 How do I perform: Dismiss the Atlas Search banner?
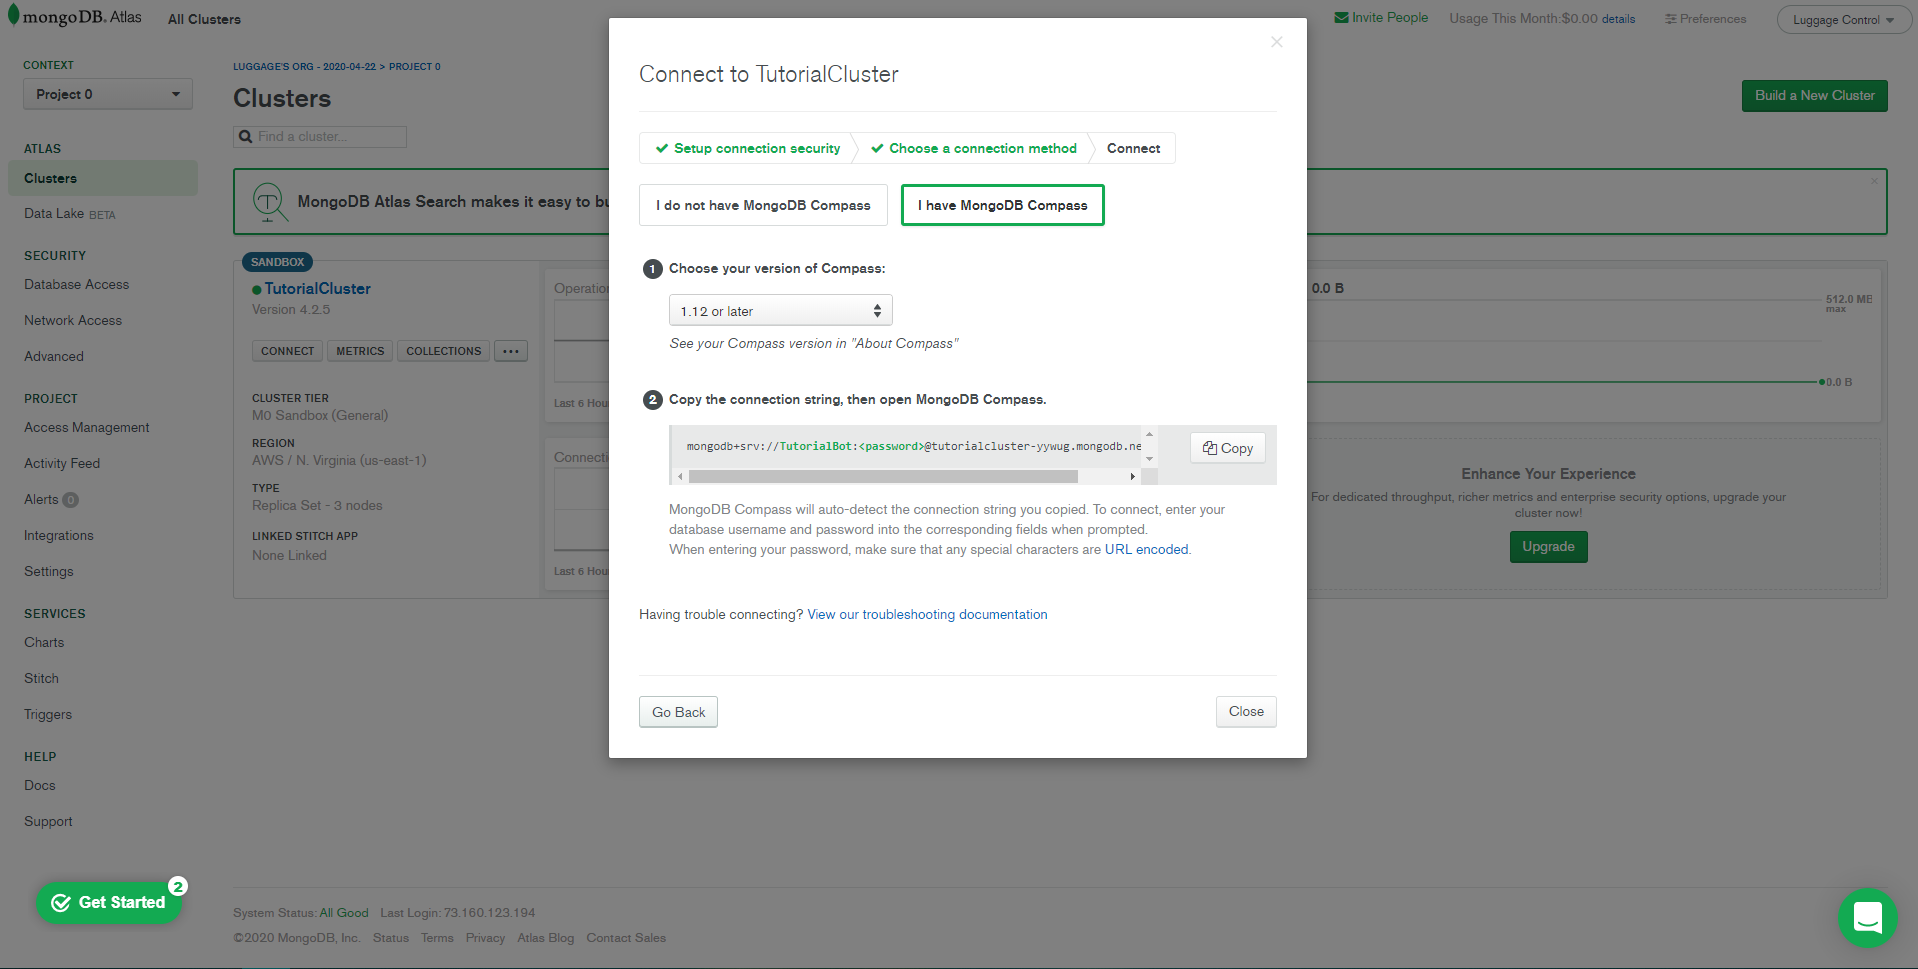coord(1874,181)
